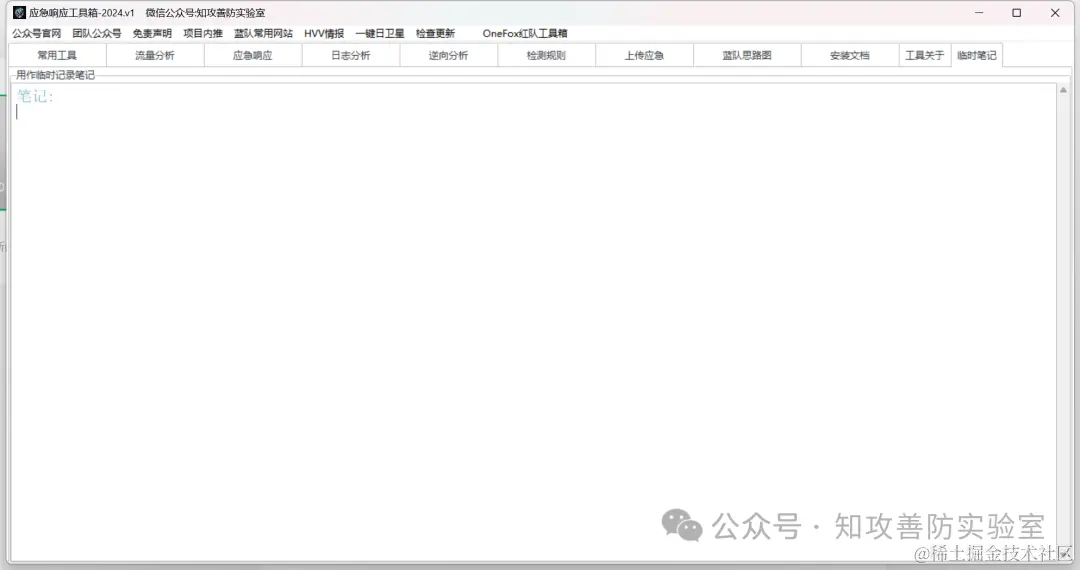Viewport: 1080px width, 570px height.
Task: Click inside the notes text area
Action: (532, 322)
